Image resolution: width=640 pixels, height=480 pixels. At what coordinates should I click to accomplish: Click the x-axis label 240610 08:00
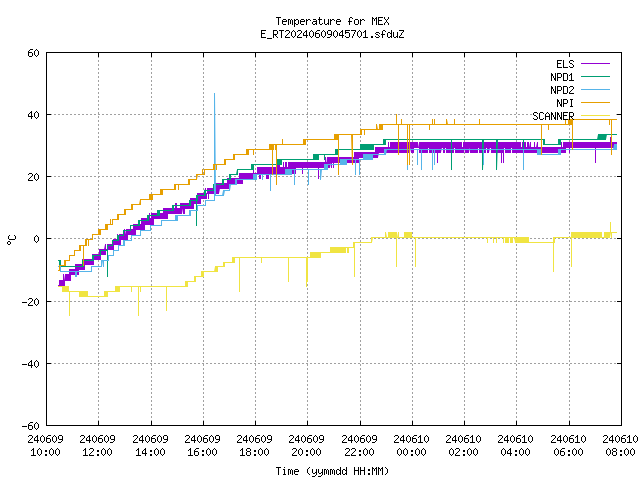click(620, 446)
